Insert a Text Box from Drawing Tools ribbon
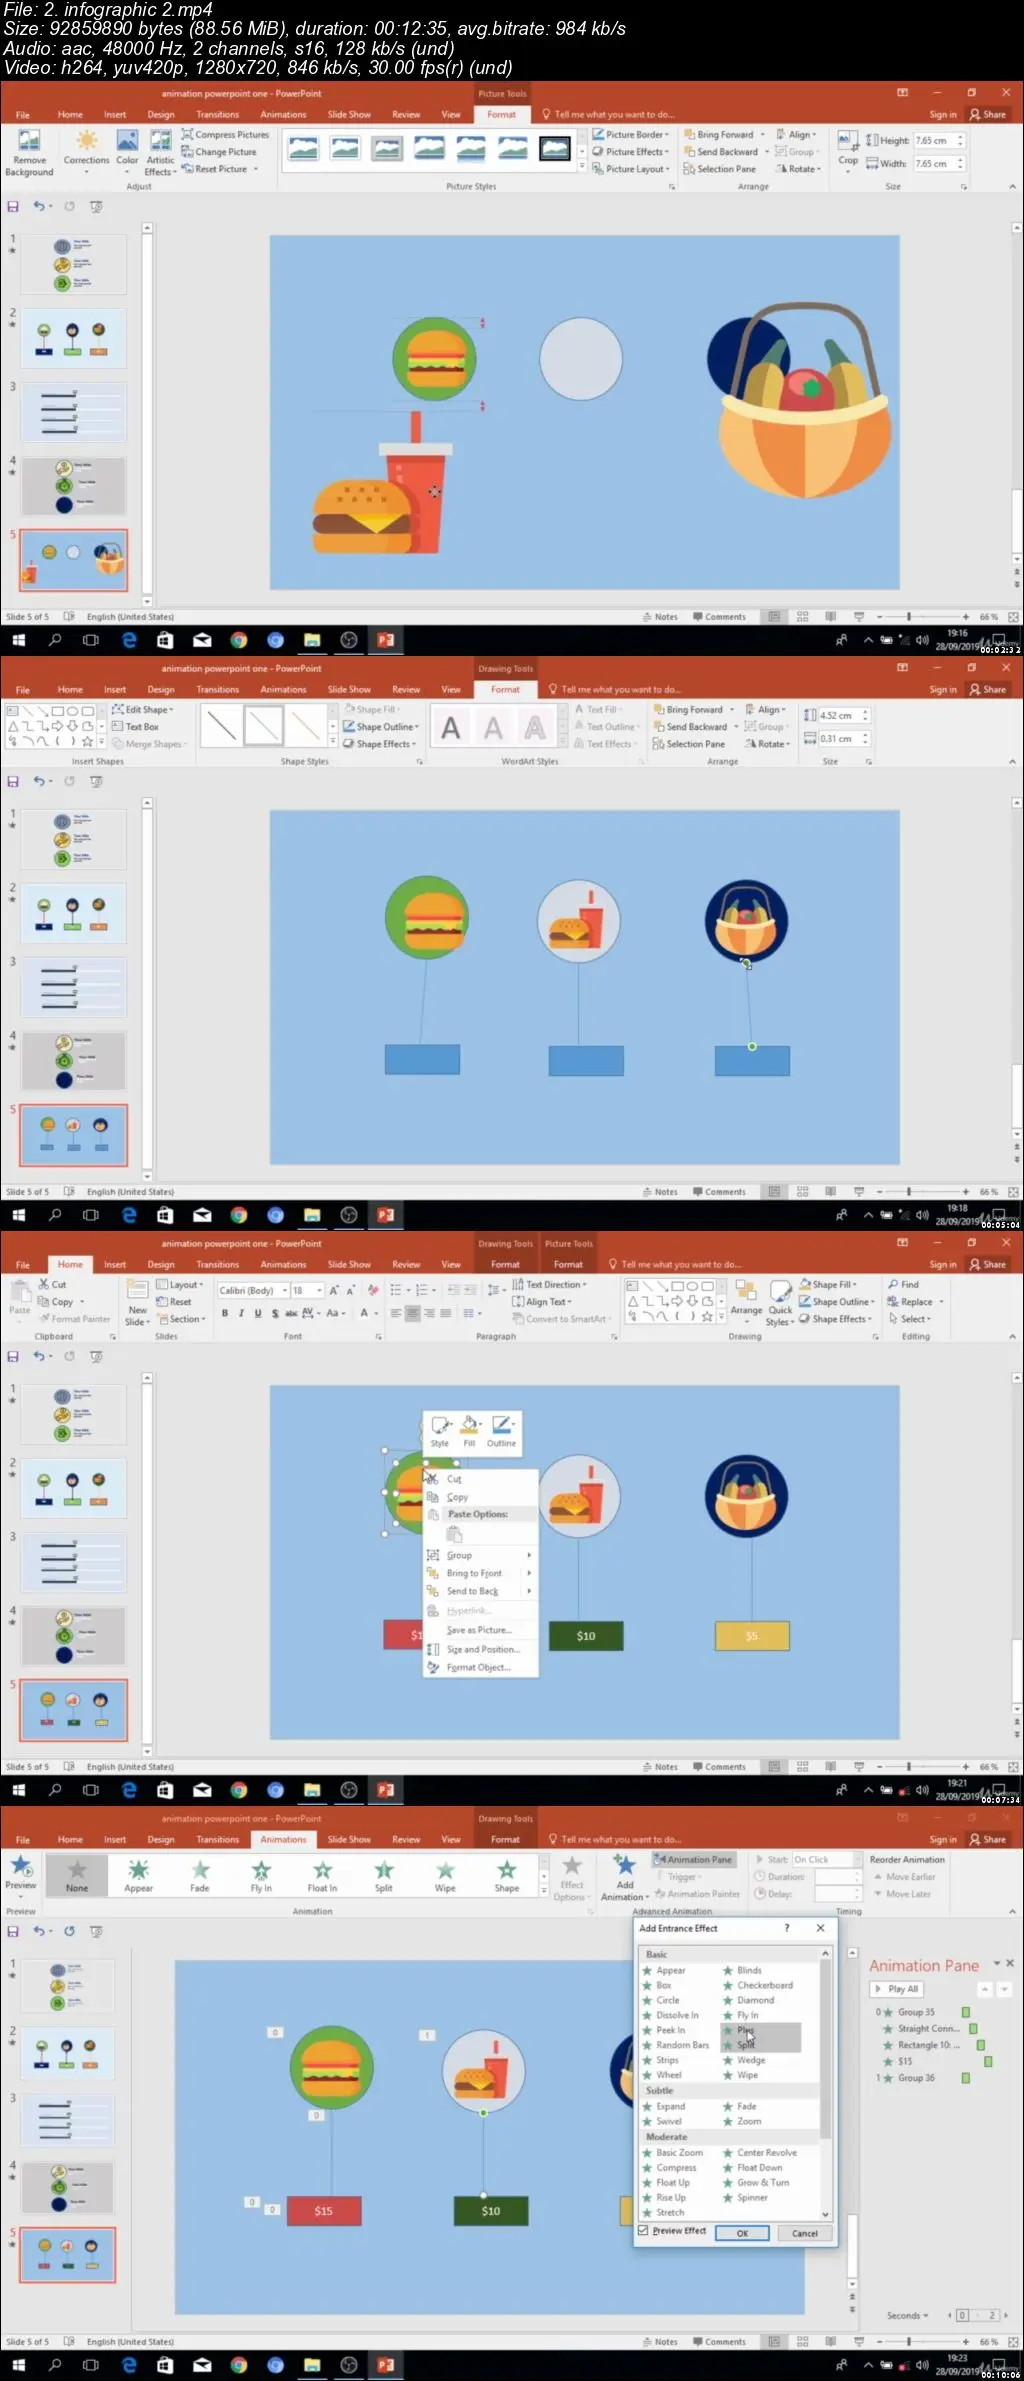This screenshot has width=1024, height=2381. click(136, 727)
